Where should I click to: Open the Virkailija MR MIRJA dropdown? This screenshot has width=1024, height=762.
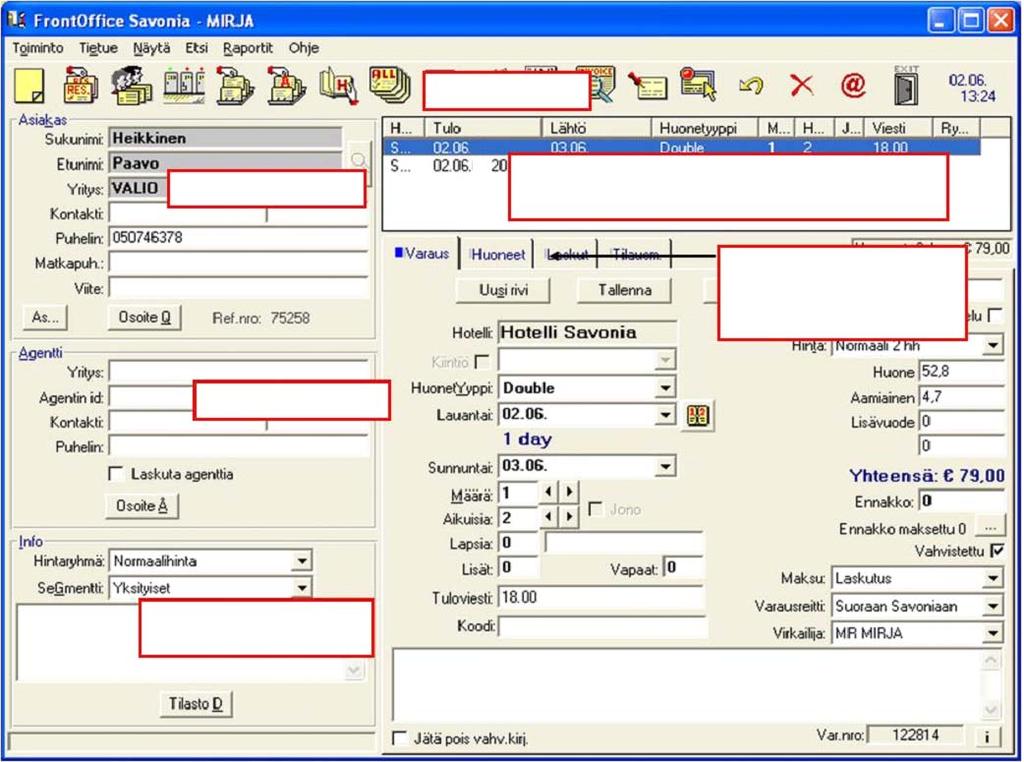click(x=993, y=633)
